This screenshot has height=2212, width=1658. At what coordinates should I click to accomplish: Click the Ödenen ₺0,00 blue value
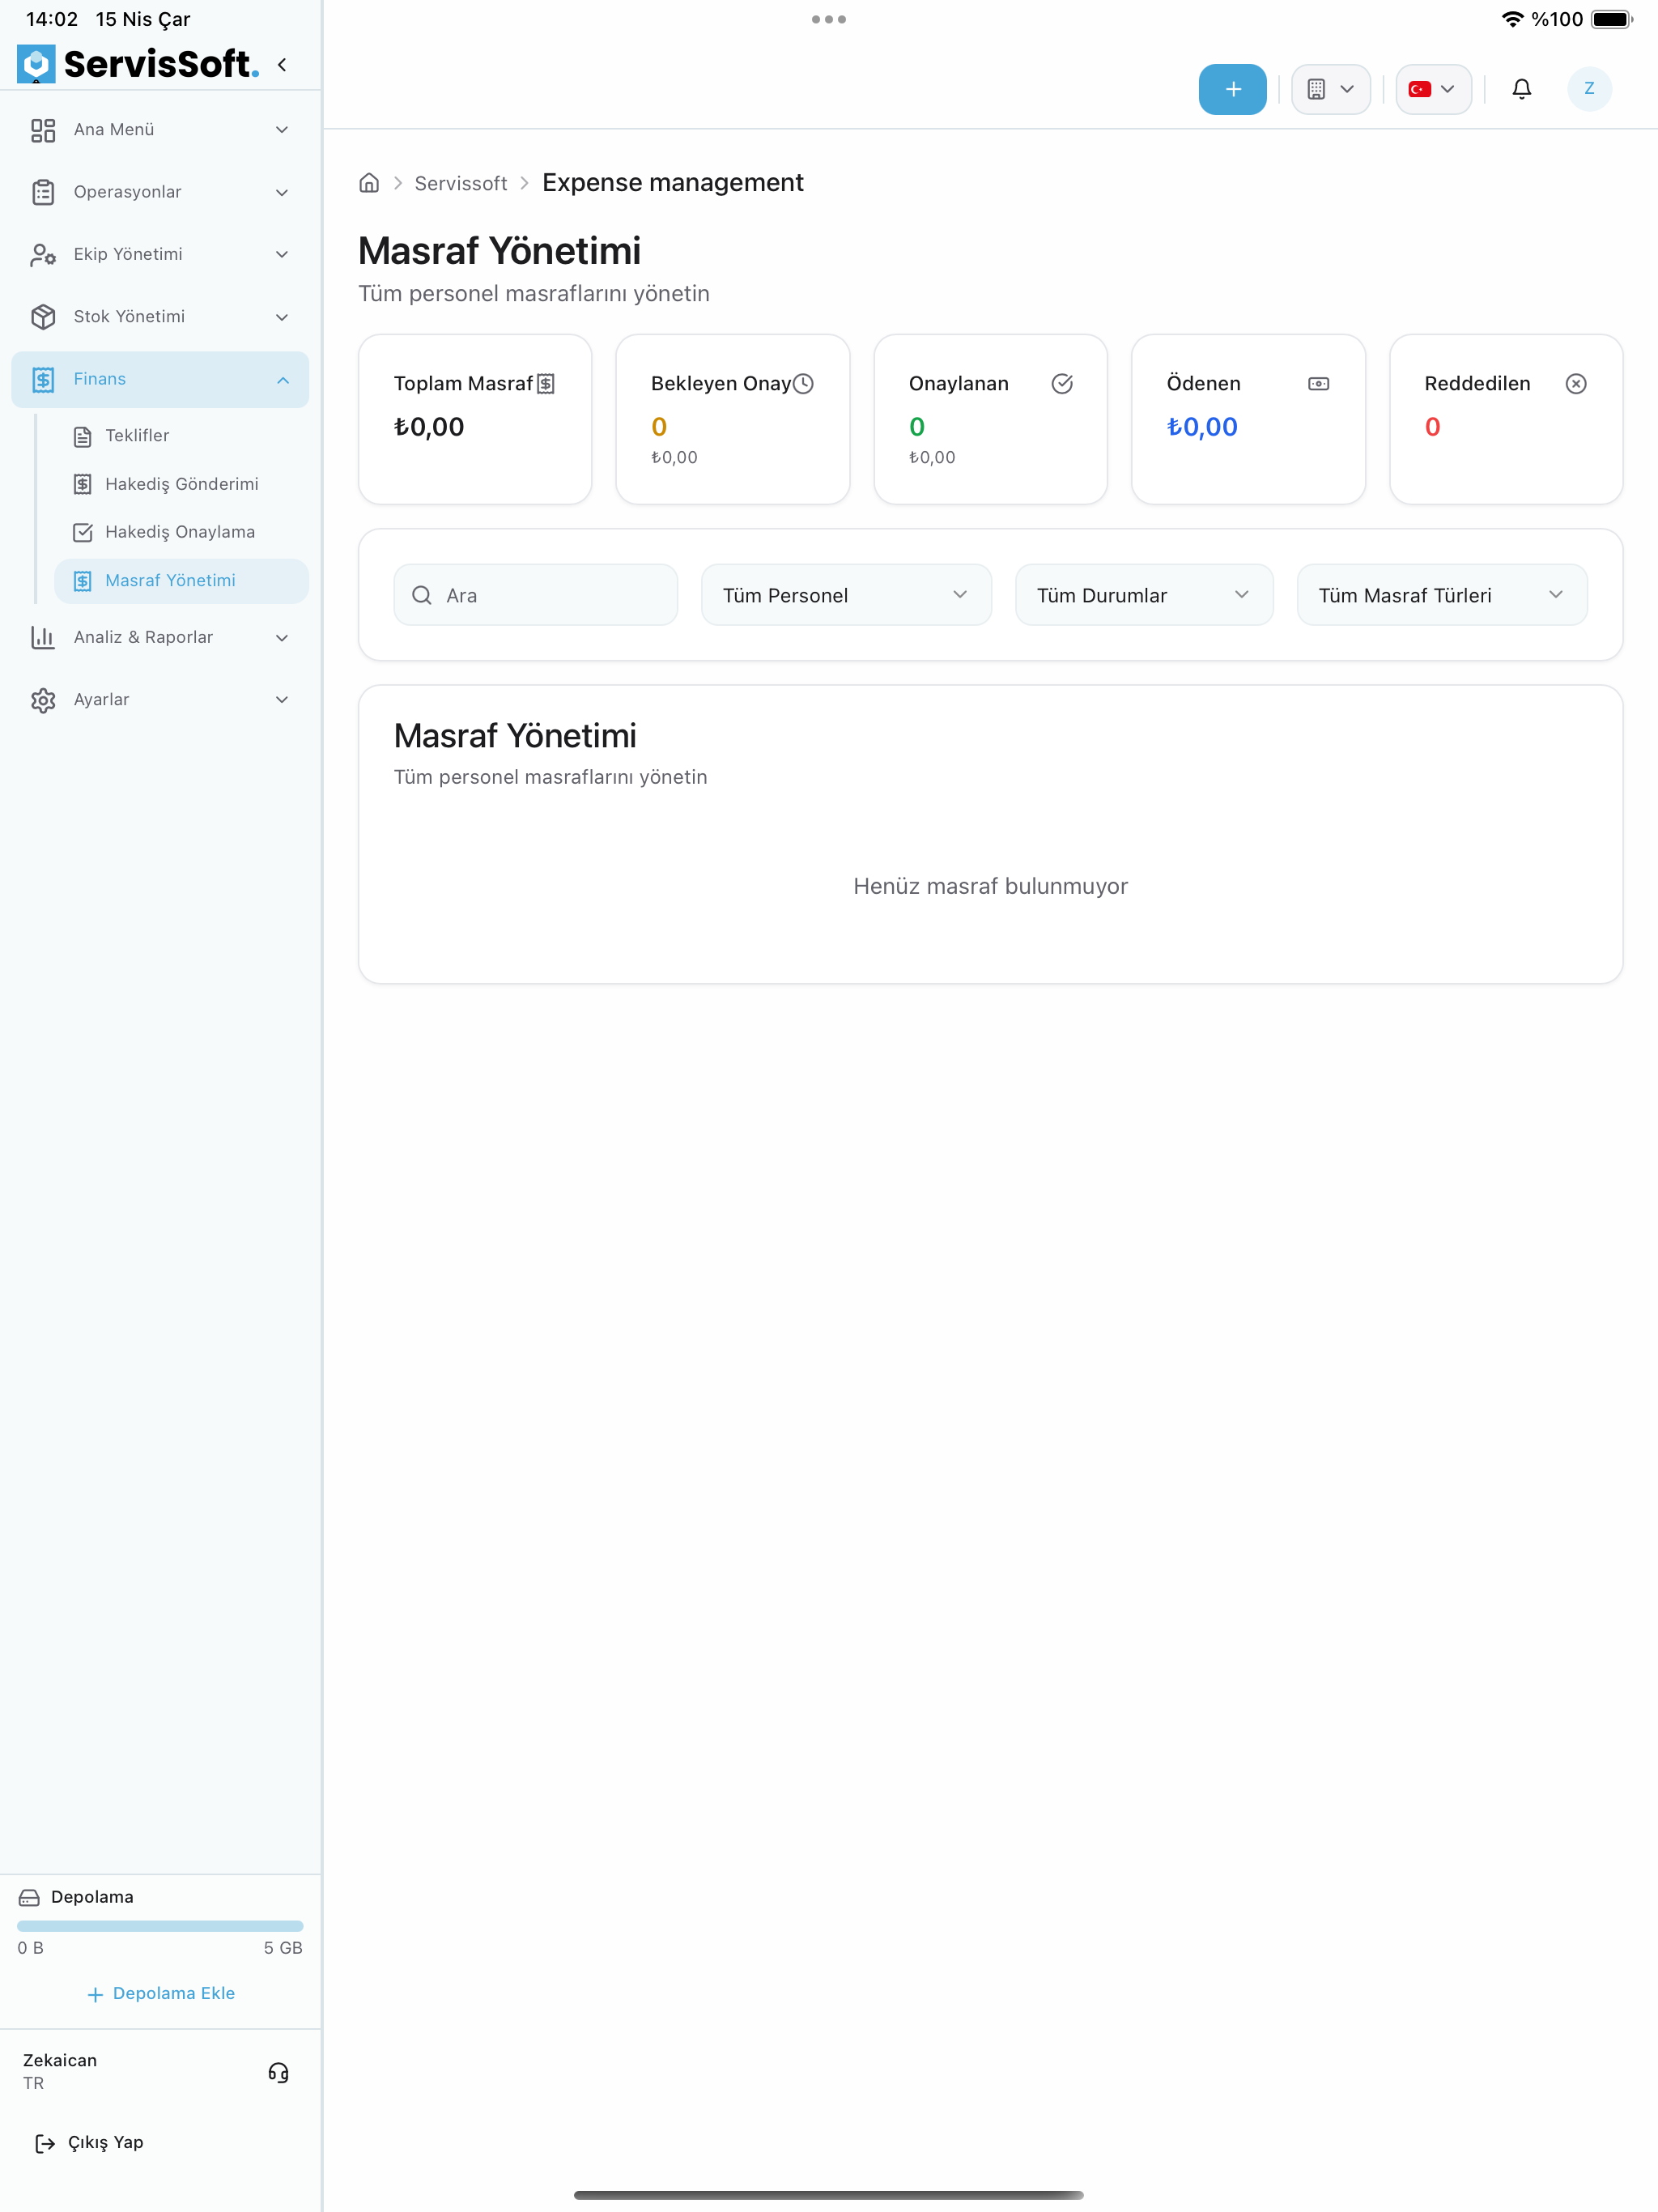(x=1202, y=427)
